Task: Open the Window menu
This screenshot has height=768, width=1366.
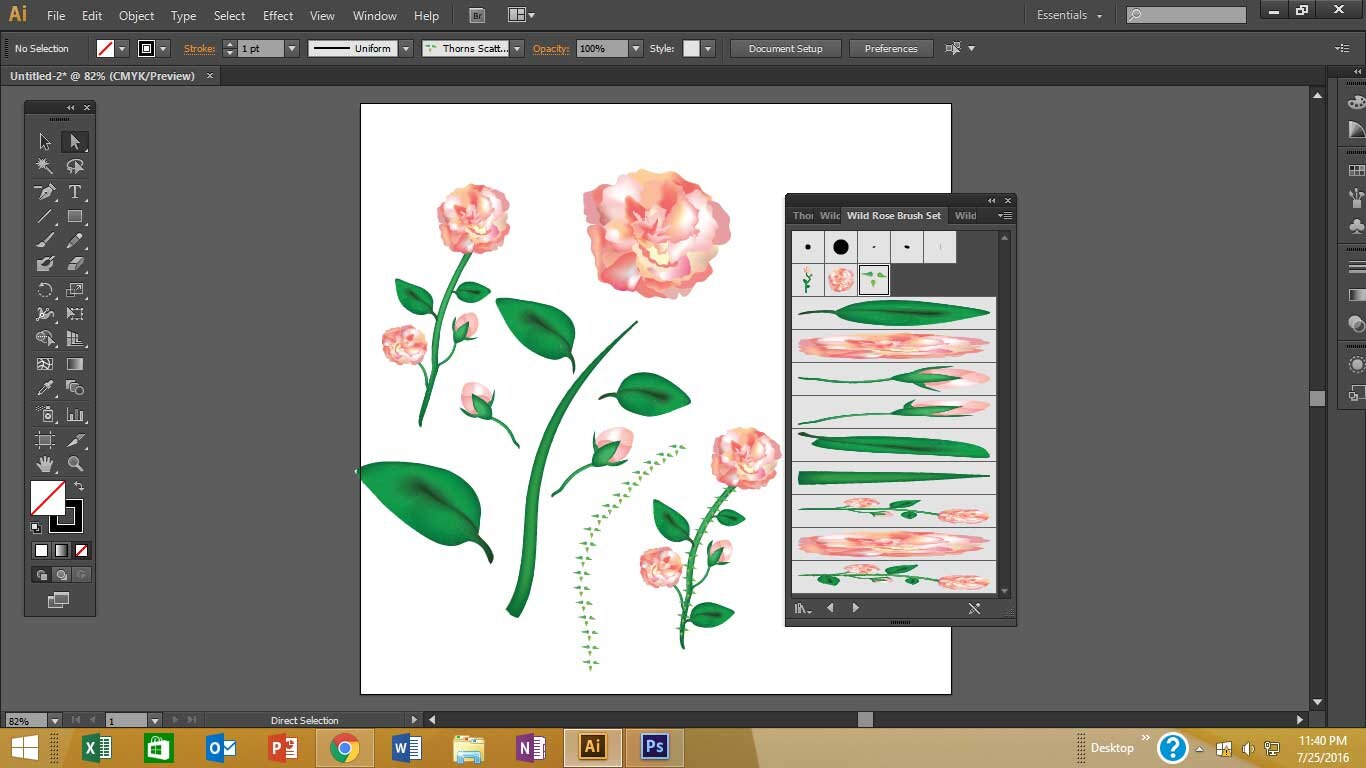Action: click(374, 15)
